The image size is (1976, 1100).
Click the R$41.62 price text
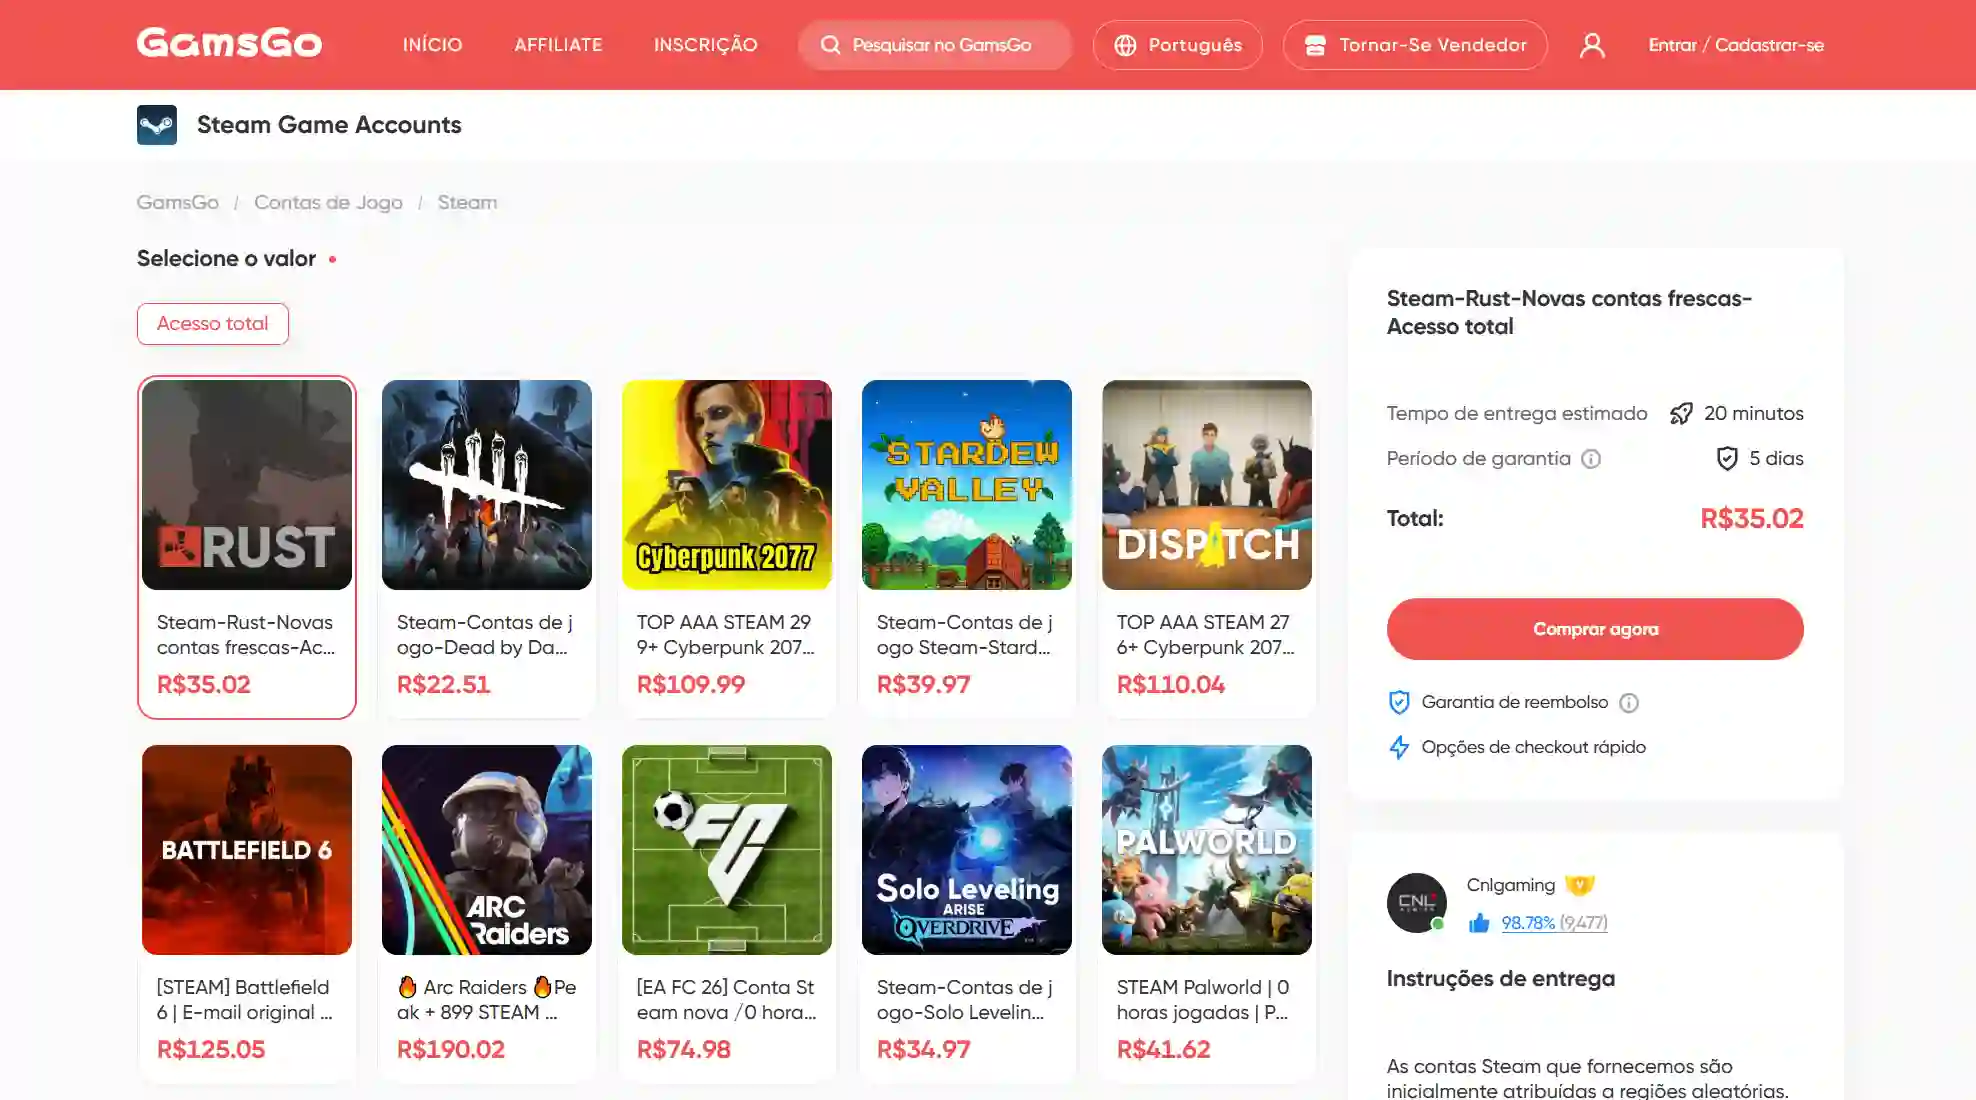coord(1164,1050)
